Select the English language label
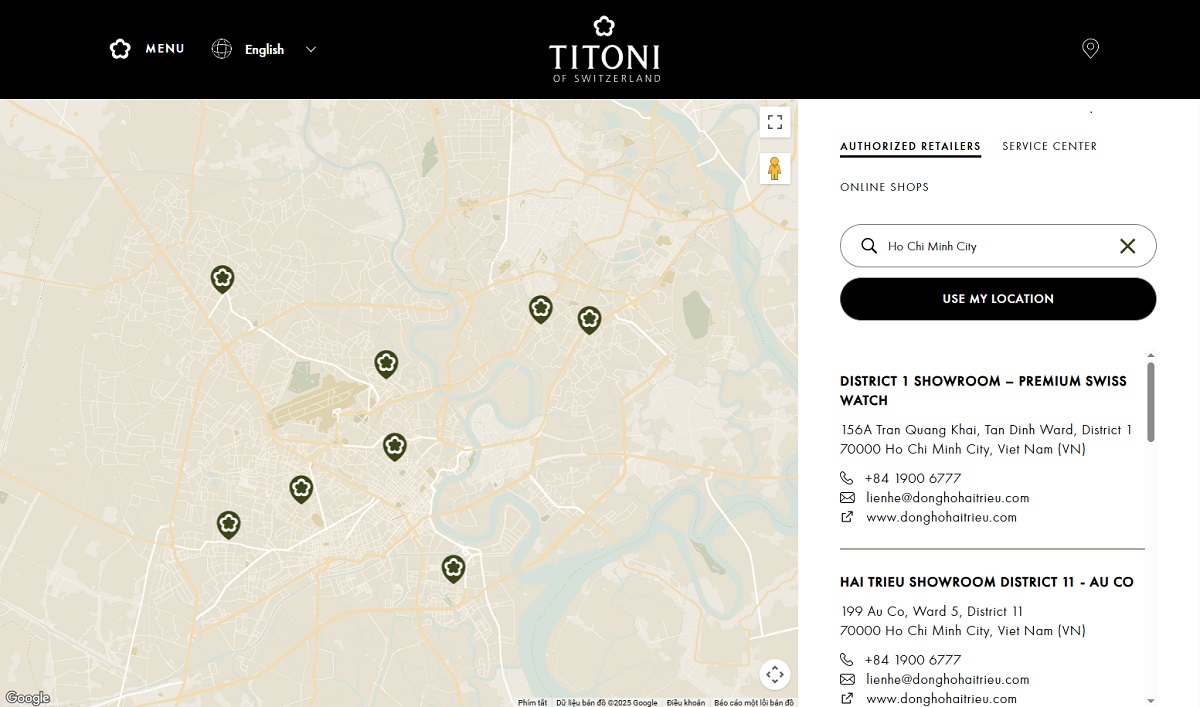The image size is (1200, 707). pyautogui.click(x=264, y=49)
